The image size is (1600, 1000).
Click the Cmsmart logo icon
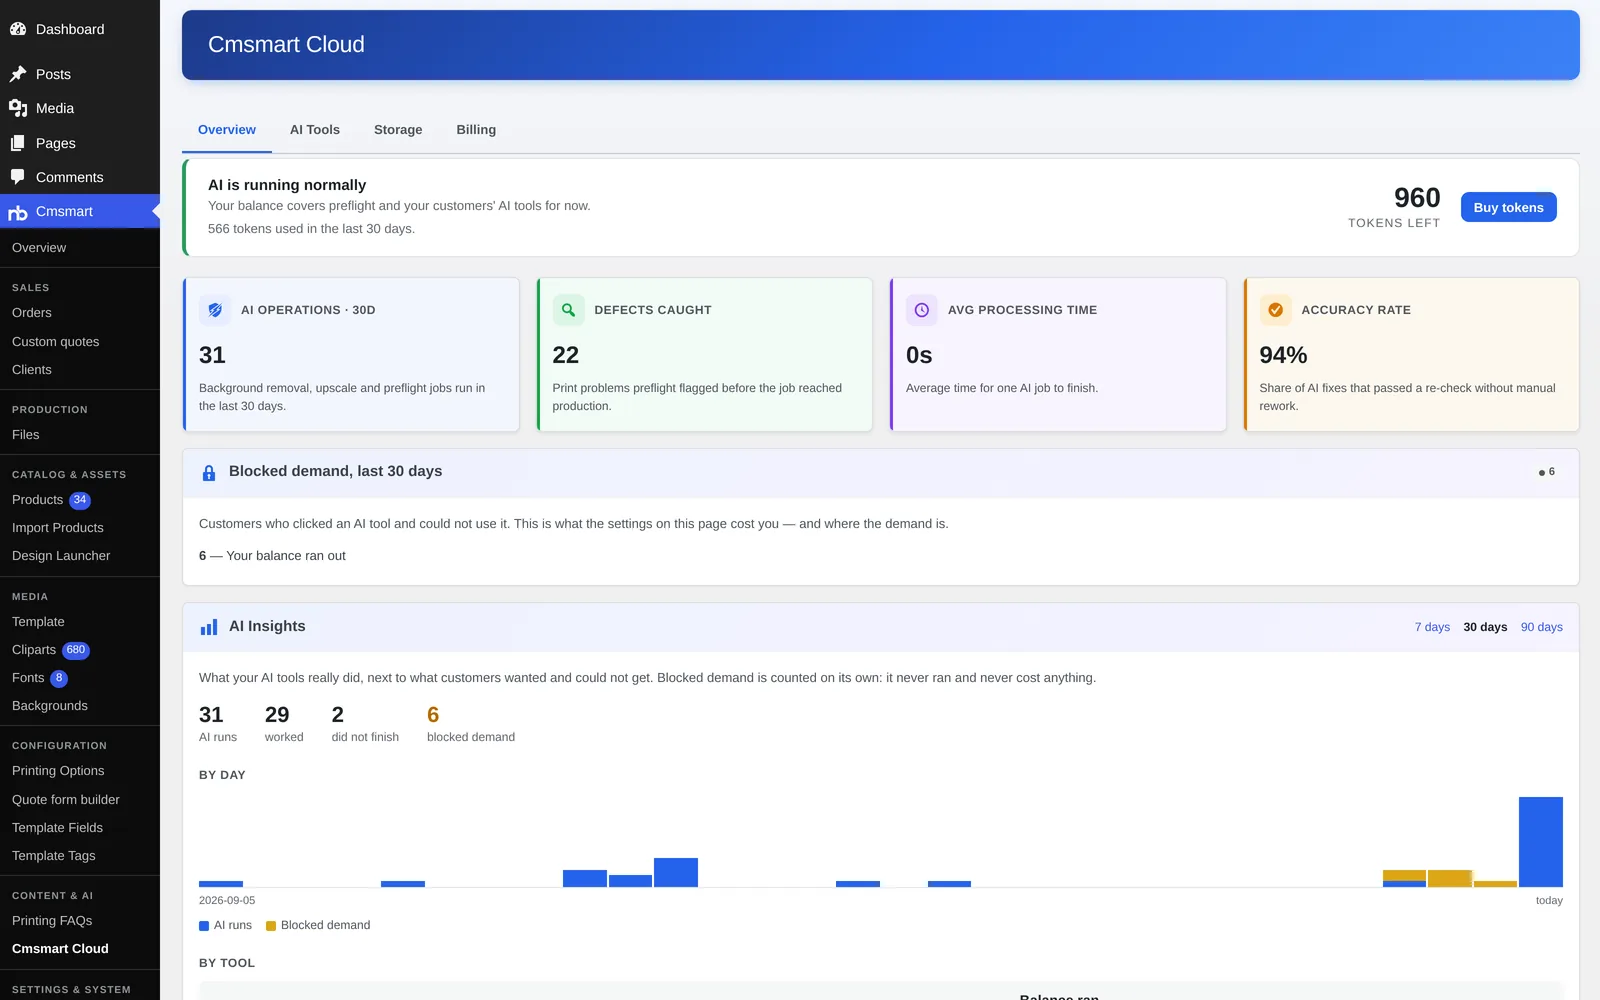tap(18, 212)
